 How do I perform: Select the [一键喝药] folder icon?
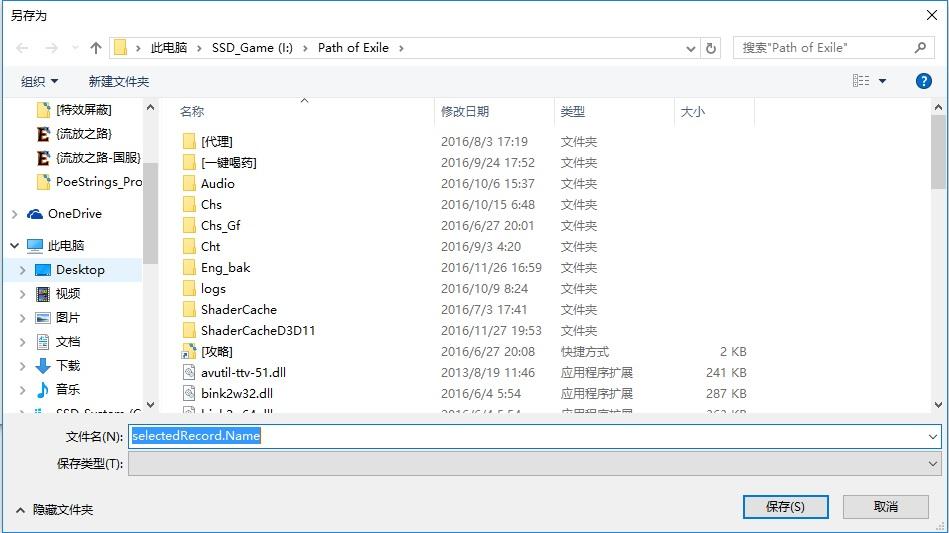click(189, 163)
